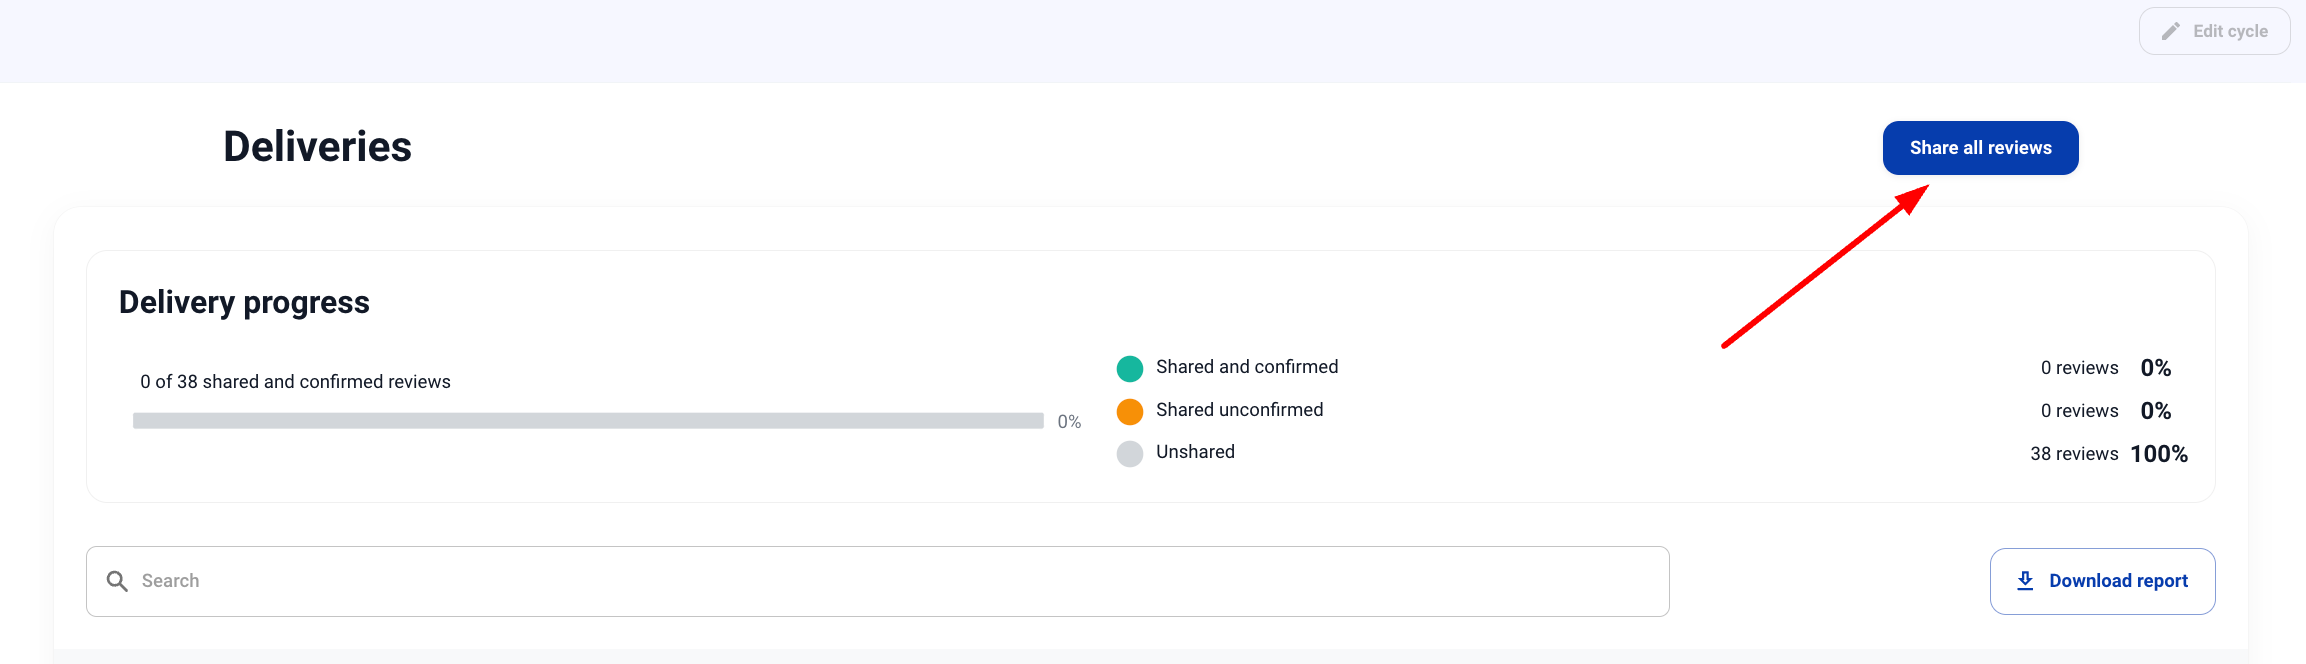2306x664 pixels.
Task: Click the delivery progress bar
Action: click(588, 421)
